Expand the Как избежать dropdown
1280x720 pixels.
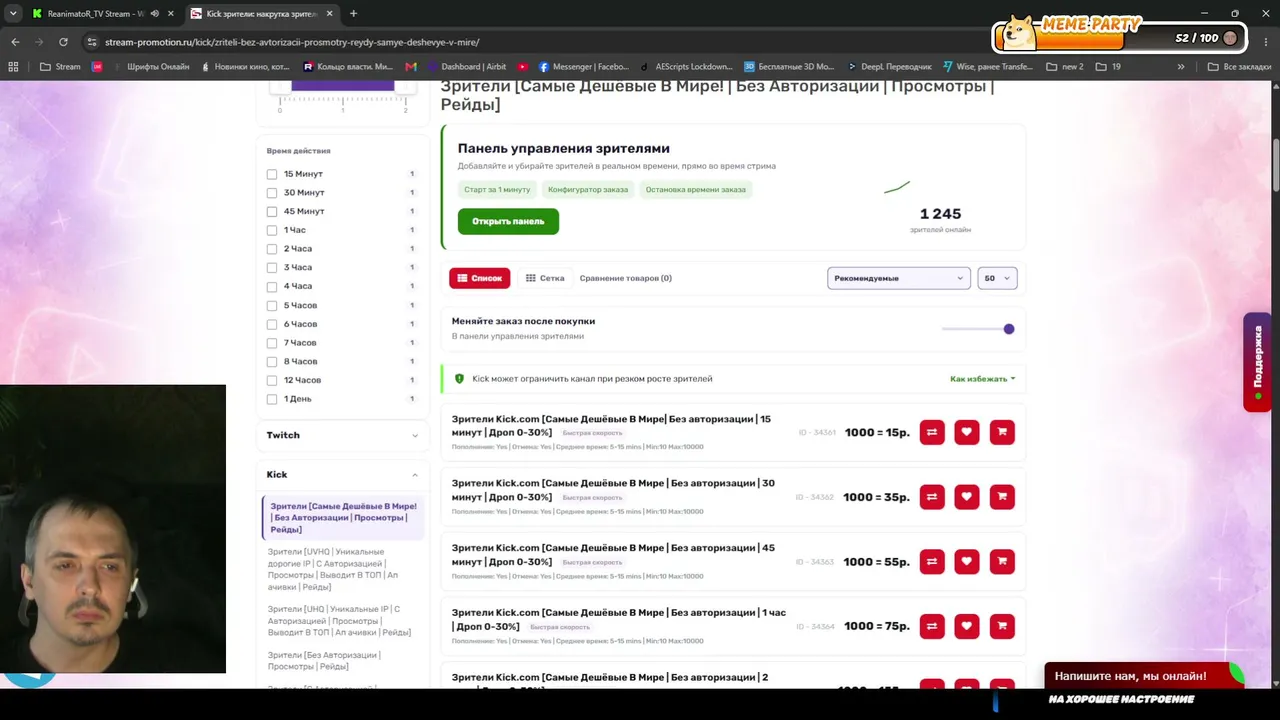[982, 379]
